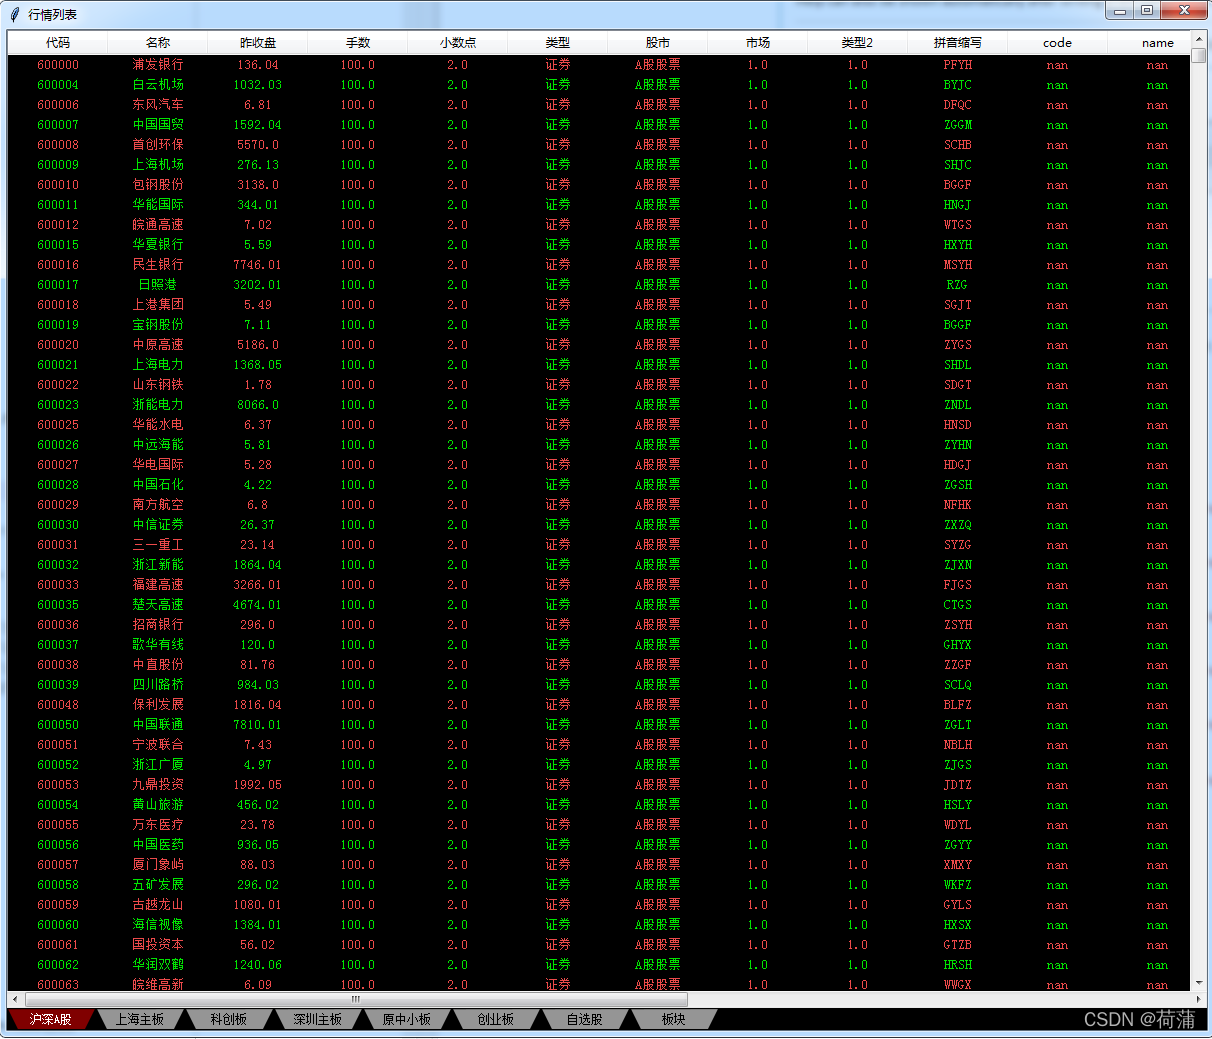
Task: Select the 黄山旅游 stock
Action: tap(158, 805)
